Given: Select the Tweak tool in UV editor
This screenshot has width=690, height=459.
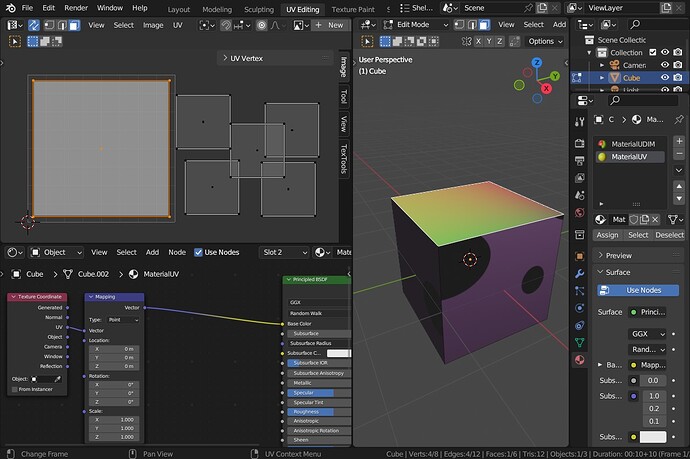Looking at the screenshot, I should pos(15,41).
